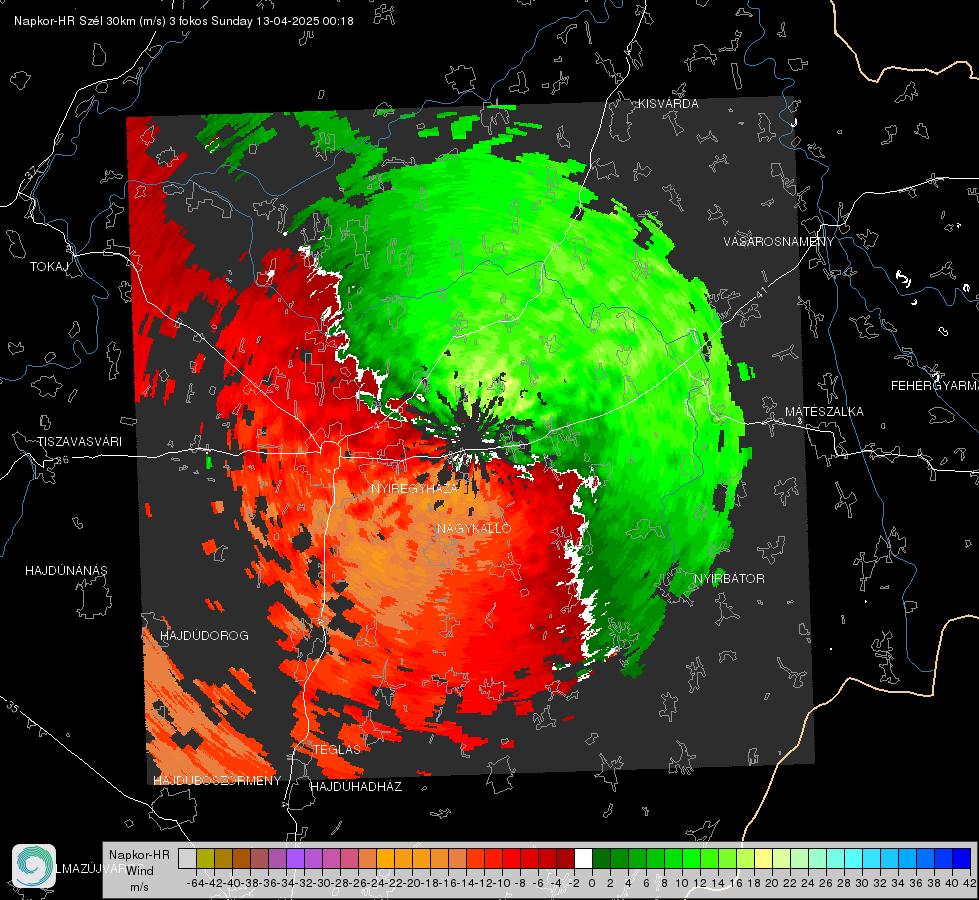Click the NAGYKÁLLÓ label on radar
The height and width of the screenshot is (900, 979).
pos(474,528)
